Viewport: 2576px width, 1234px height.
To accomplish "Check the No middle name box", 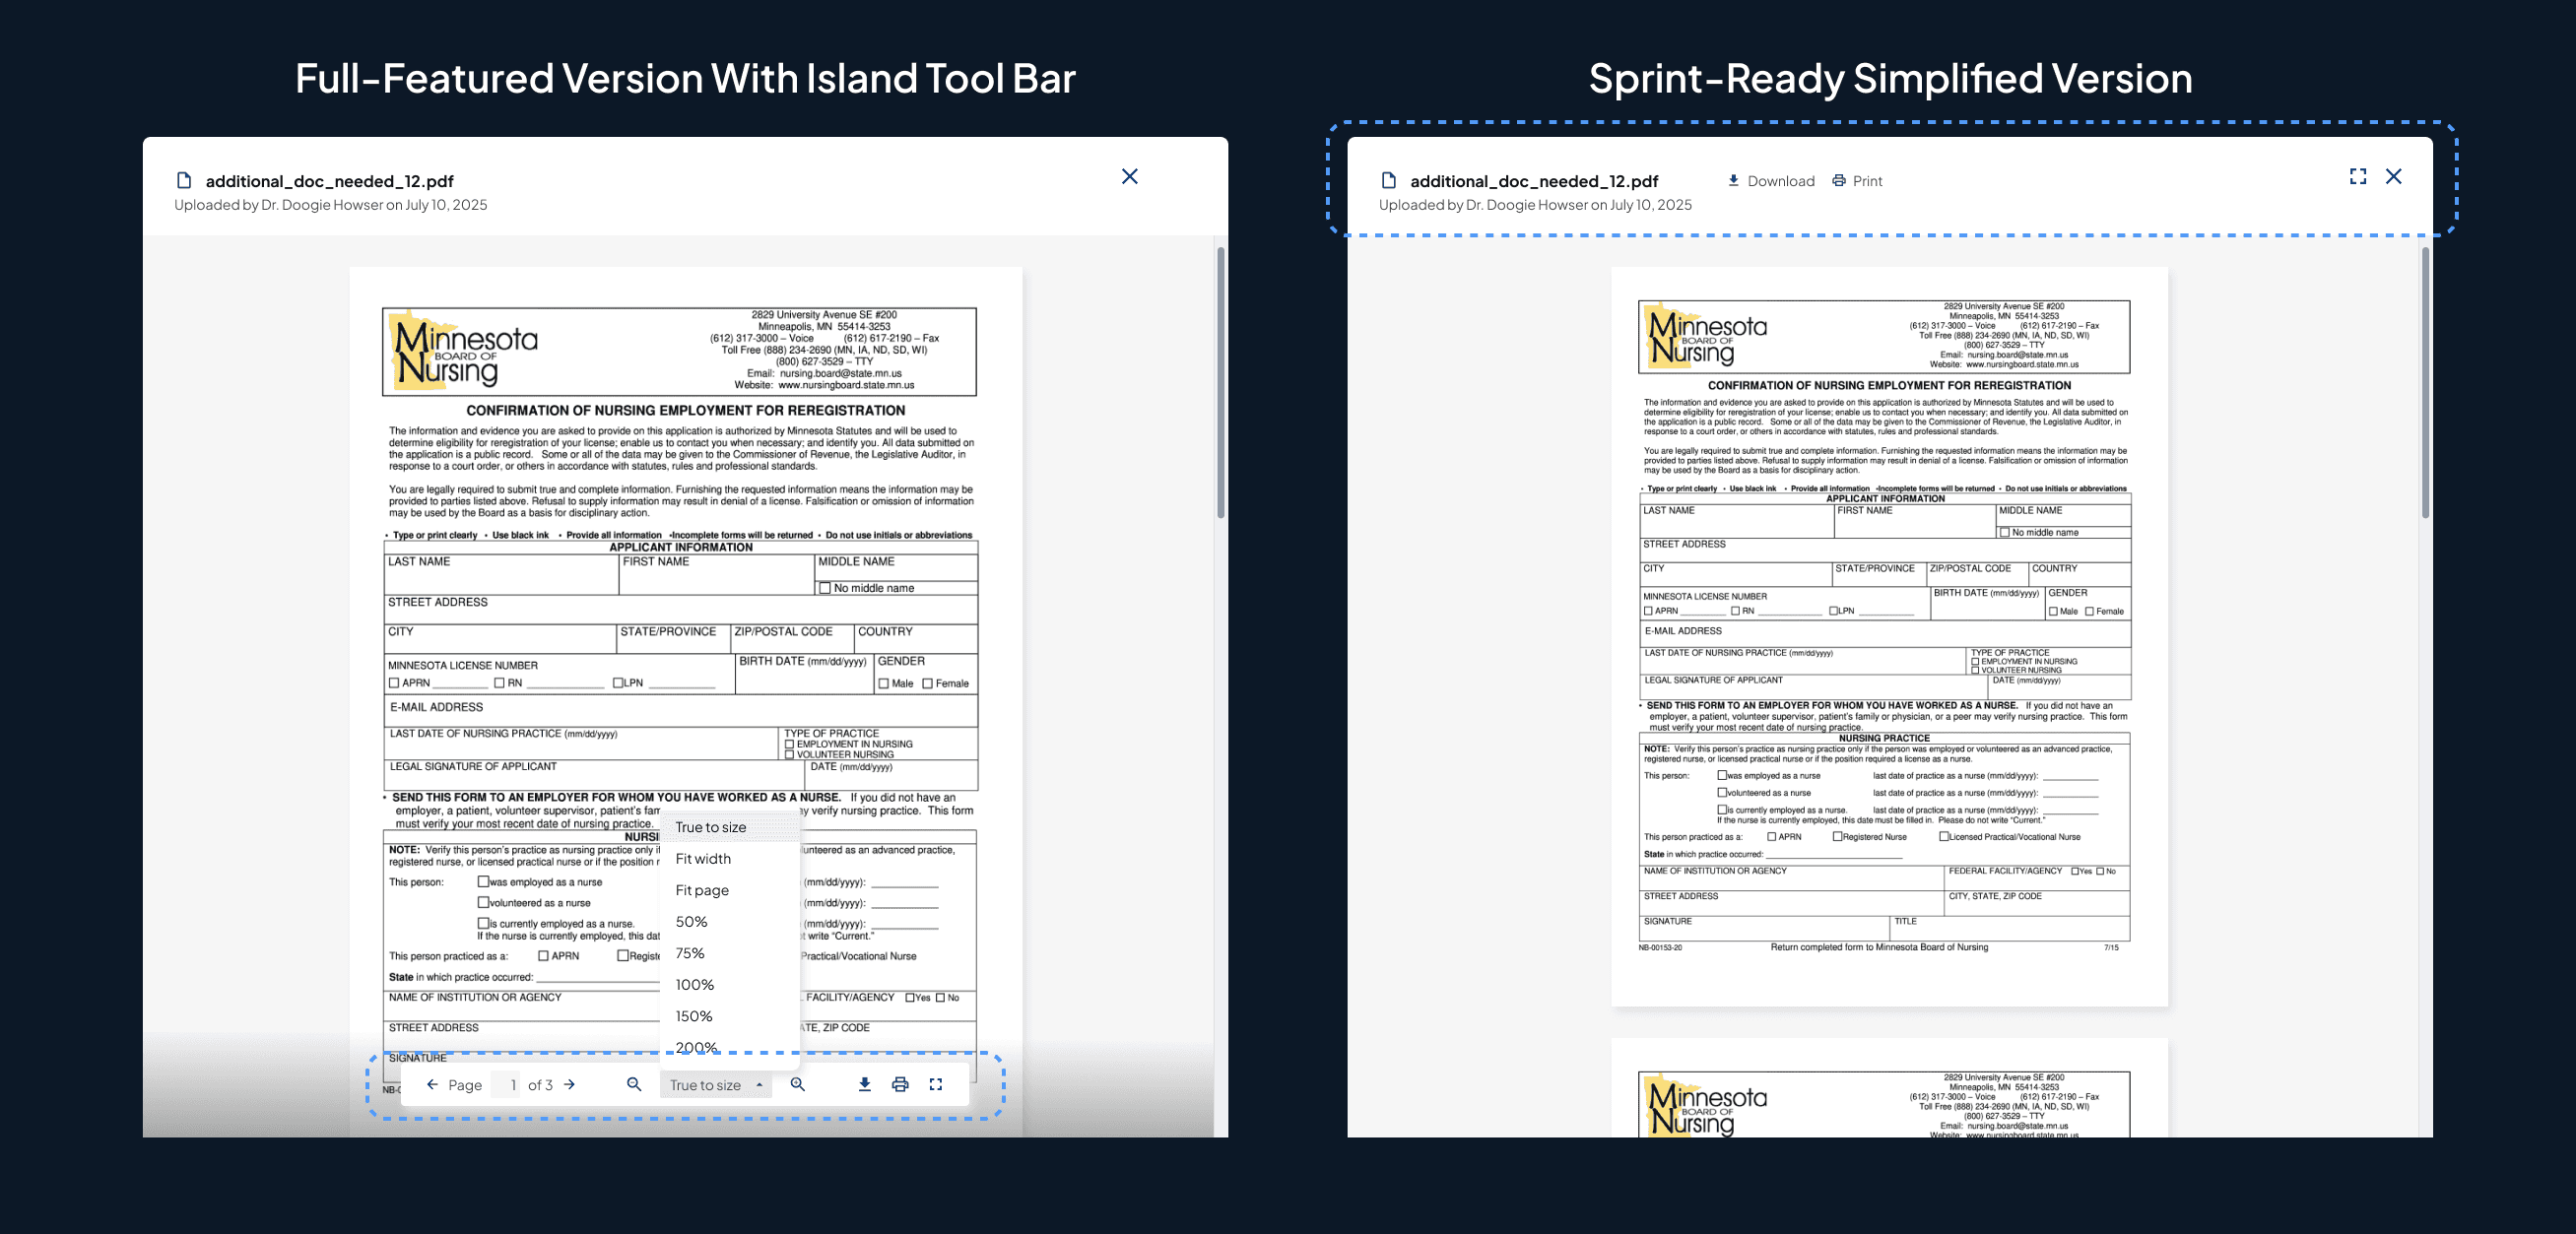I will pos(825,588).
